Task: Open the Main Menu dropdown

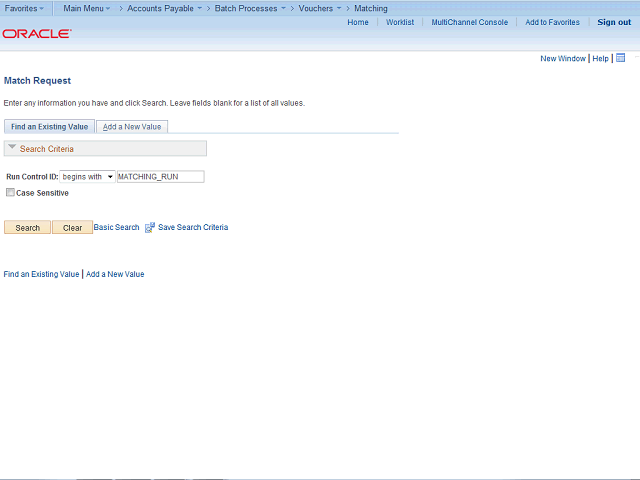Action: [x=87, y=8]
